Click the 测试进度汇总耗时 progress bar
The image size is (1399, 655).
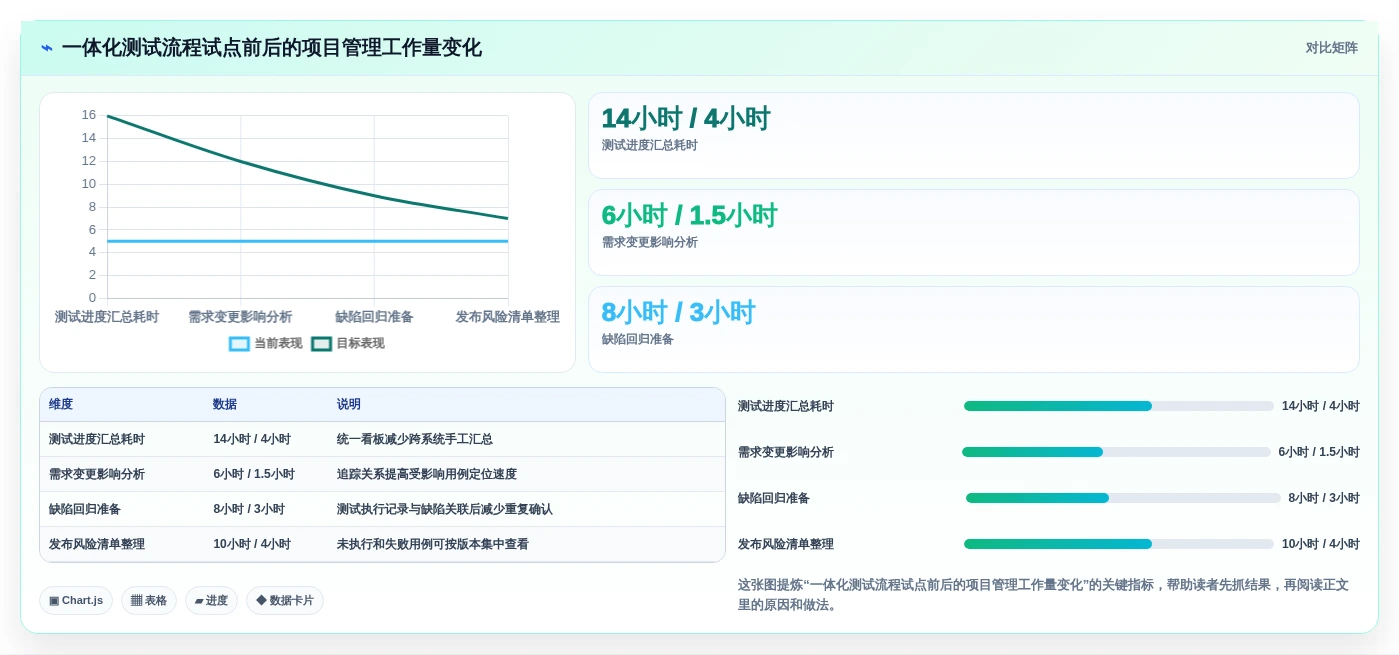point(1119,406)
